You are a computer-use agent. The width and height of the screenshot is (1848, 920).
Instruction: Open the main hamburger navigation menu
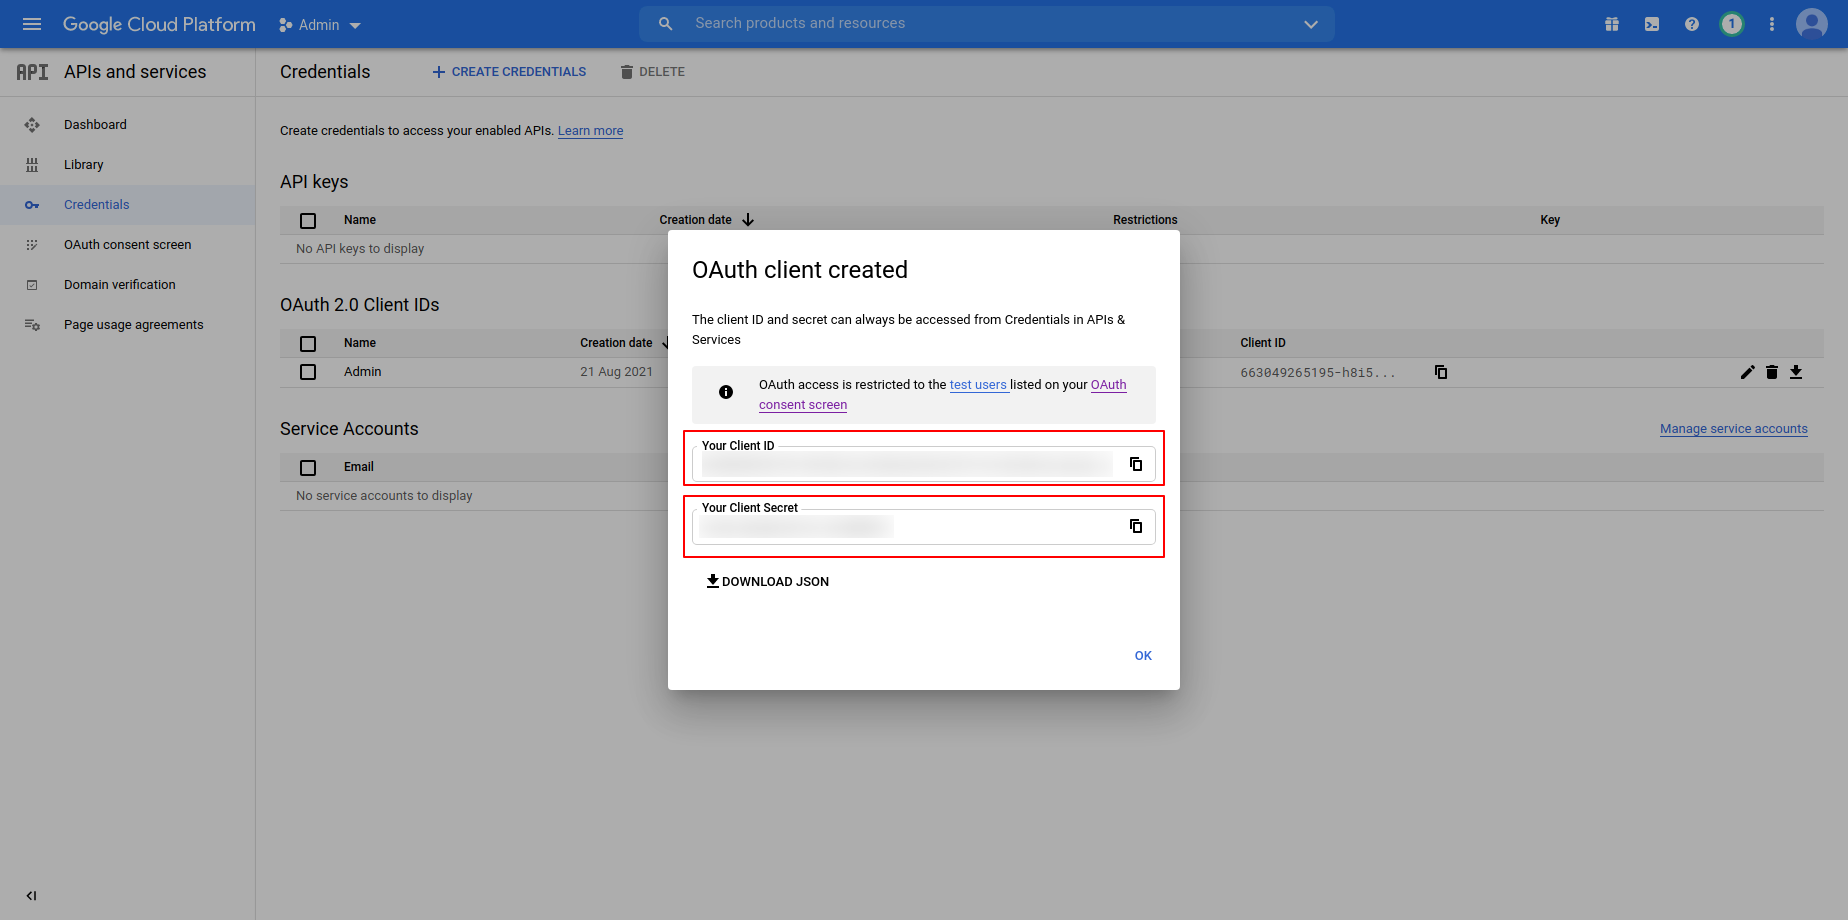click(x=32, y=24)
